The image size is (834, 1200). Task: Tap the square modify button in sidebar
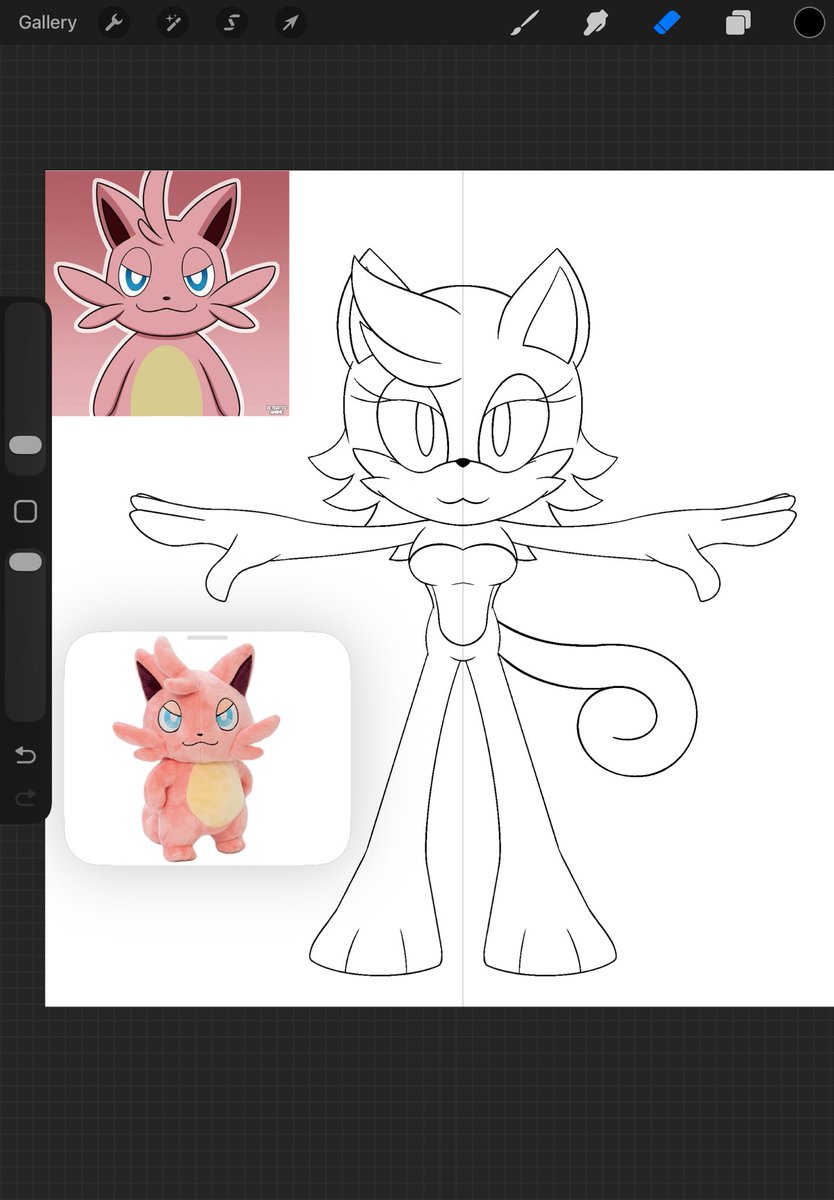click(x=25, y=512)
